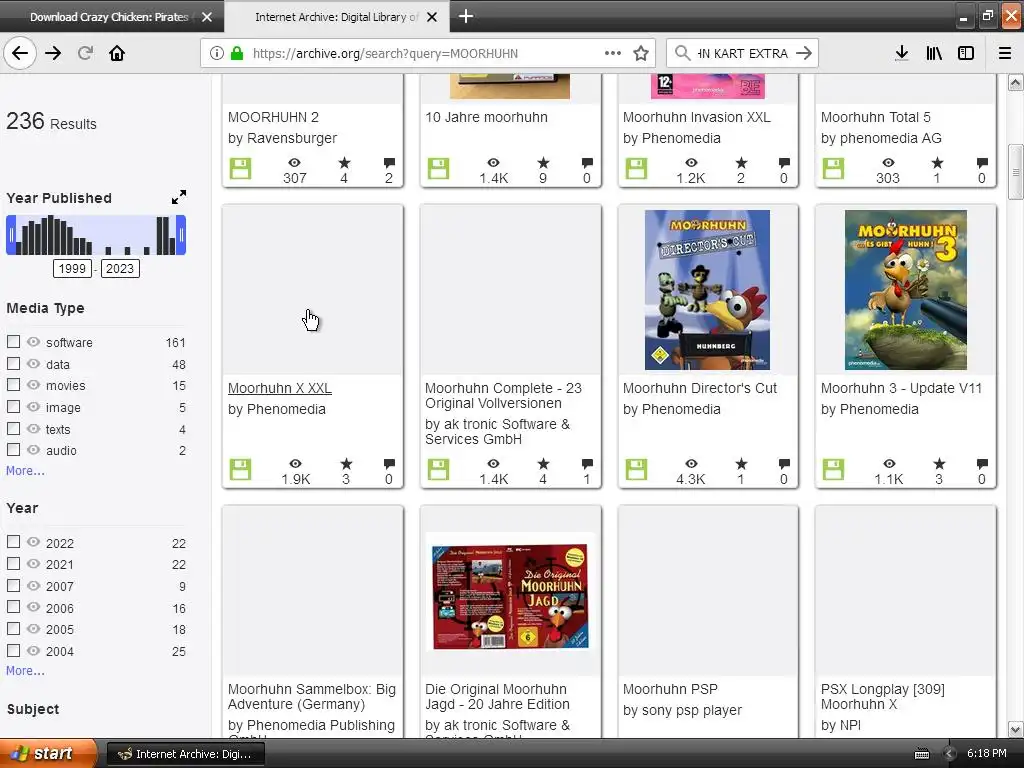Open page actions three-dot menu

[x=613, y=53]
